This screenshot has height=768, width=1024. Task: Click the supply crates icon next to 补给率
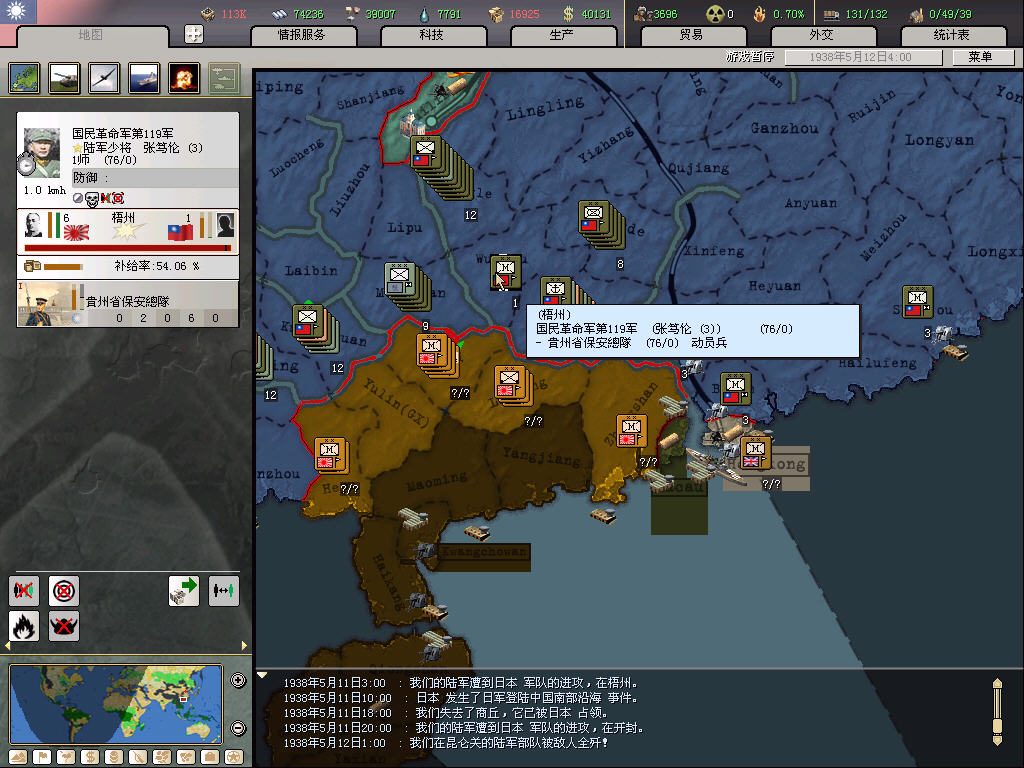33,266
